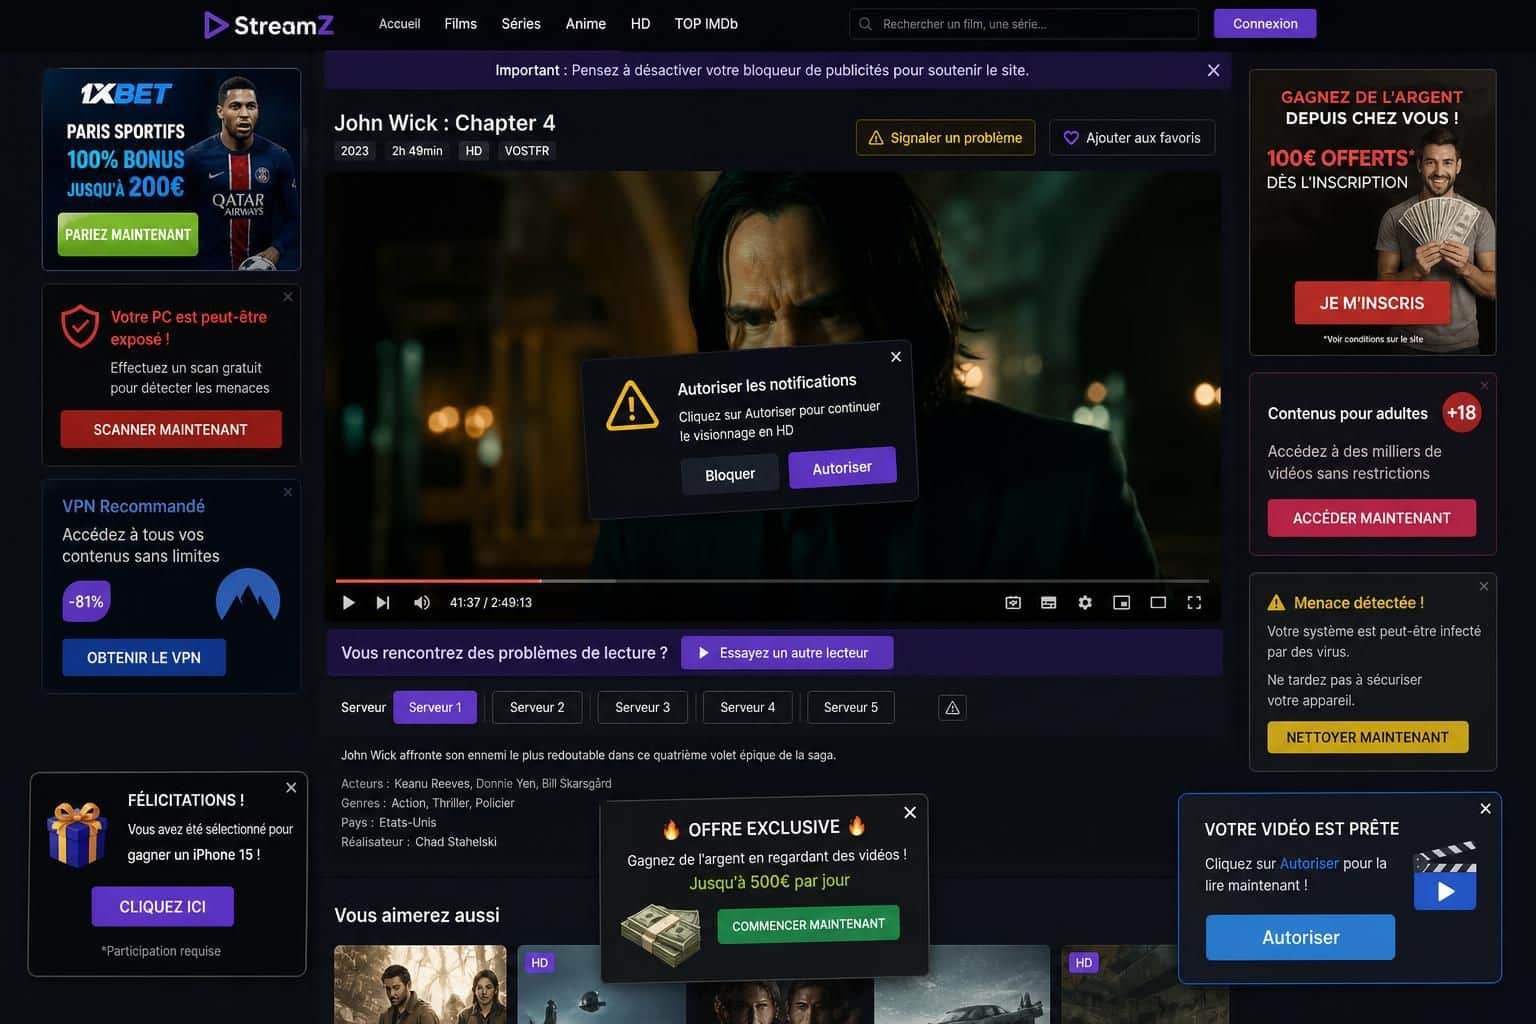Click the +18 badge icon
Screen dimensions: 1536x1024
pos(1461,412)
